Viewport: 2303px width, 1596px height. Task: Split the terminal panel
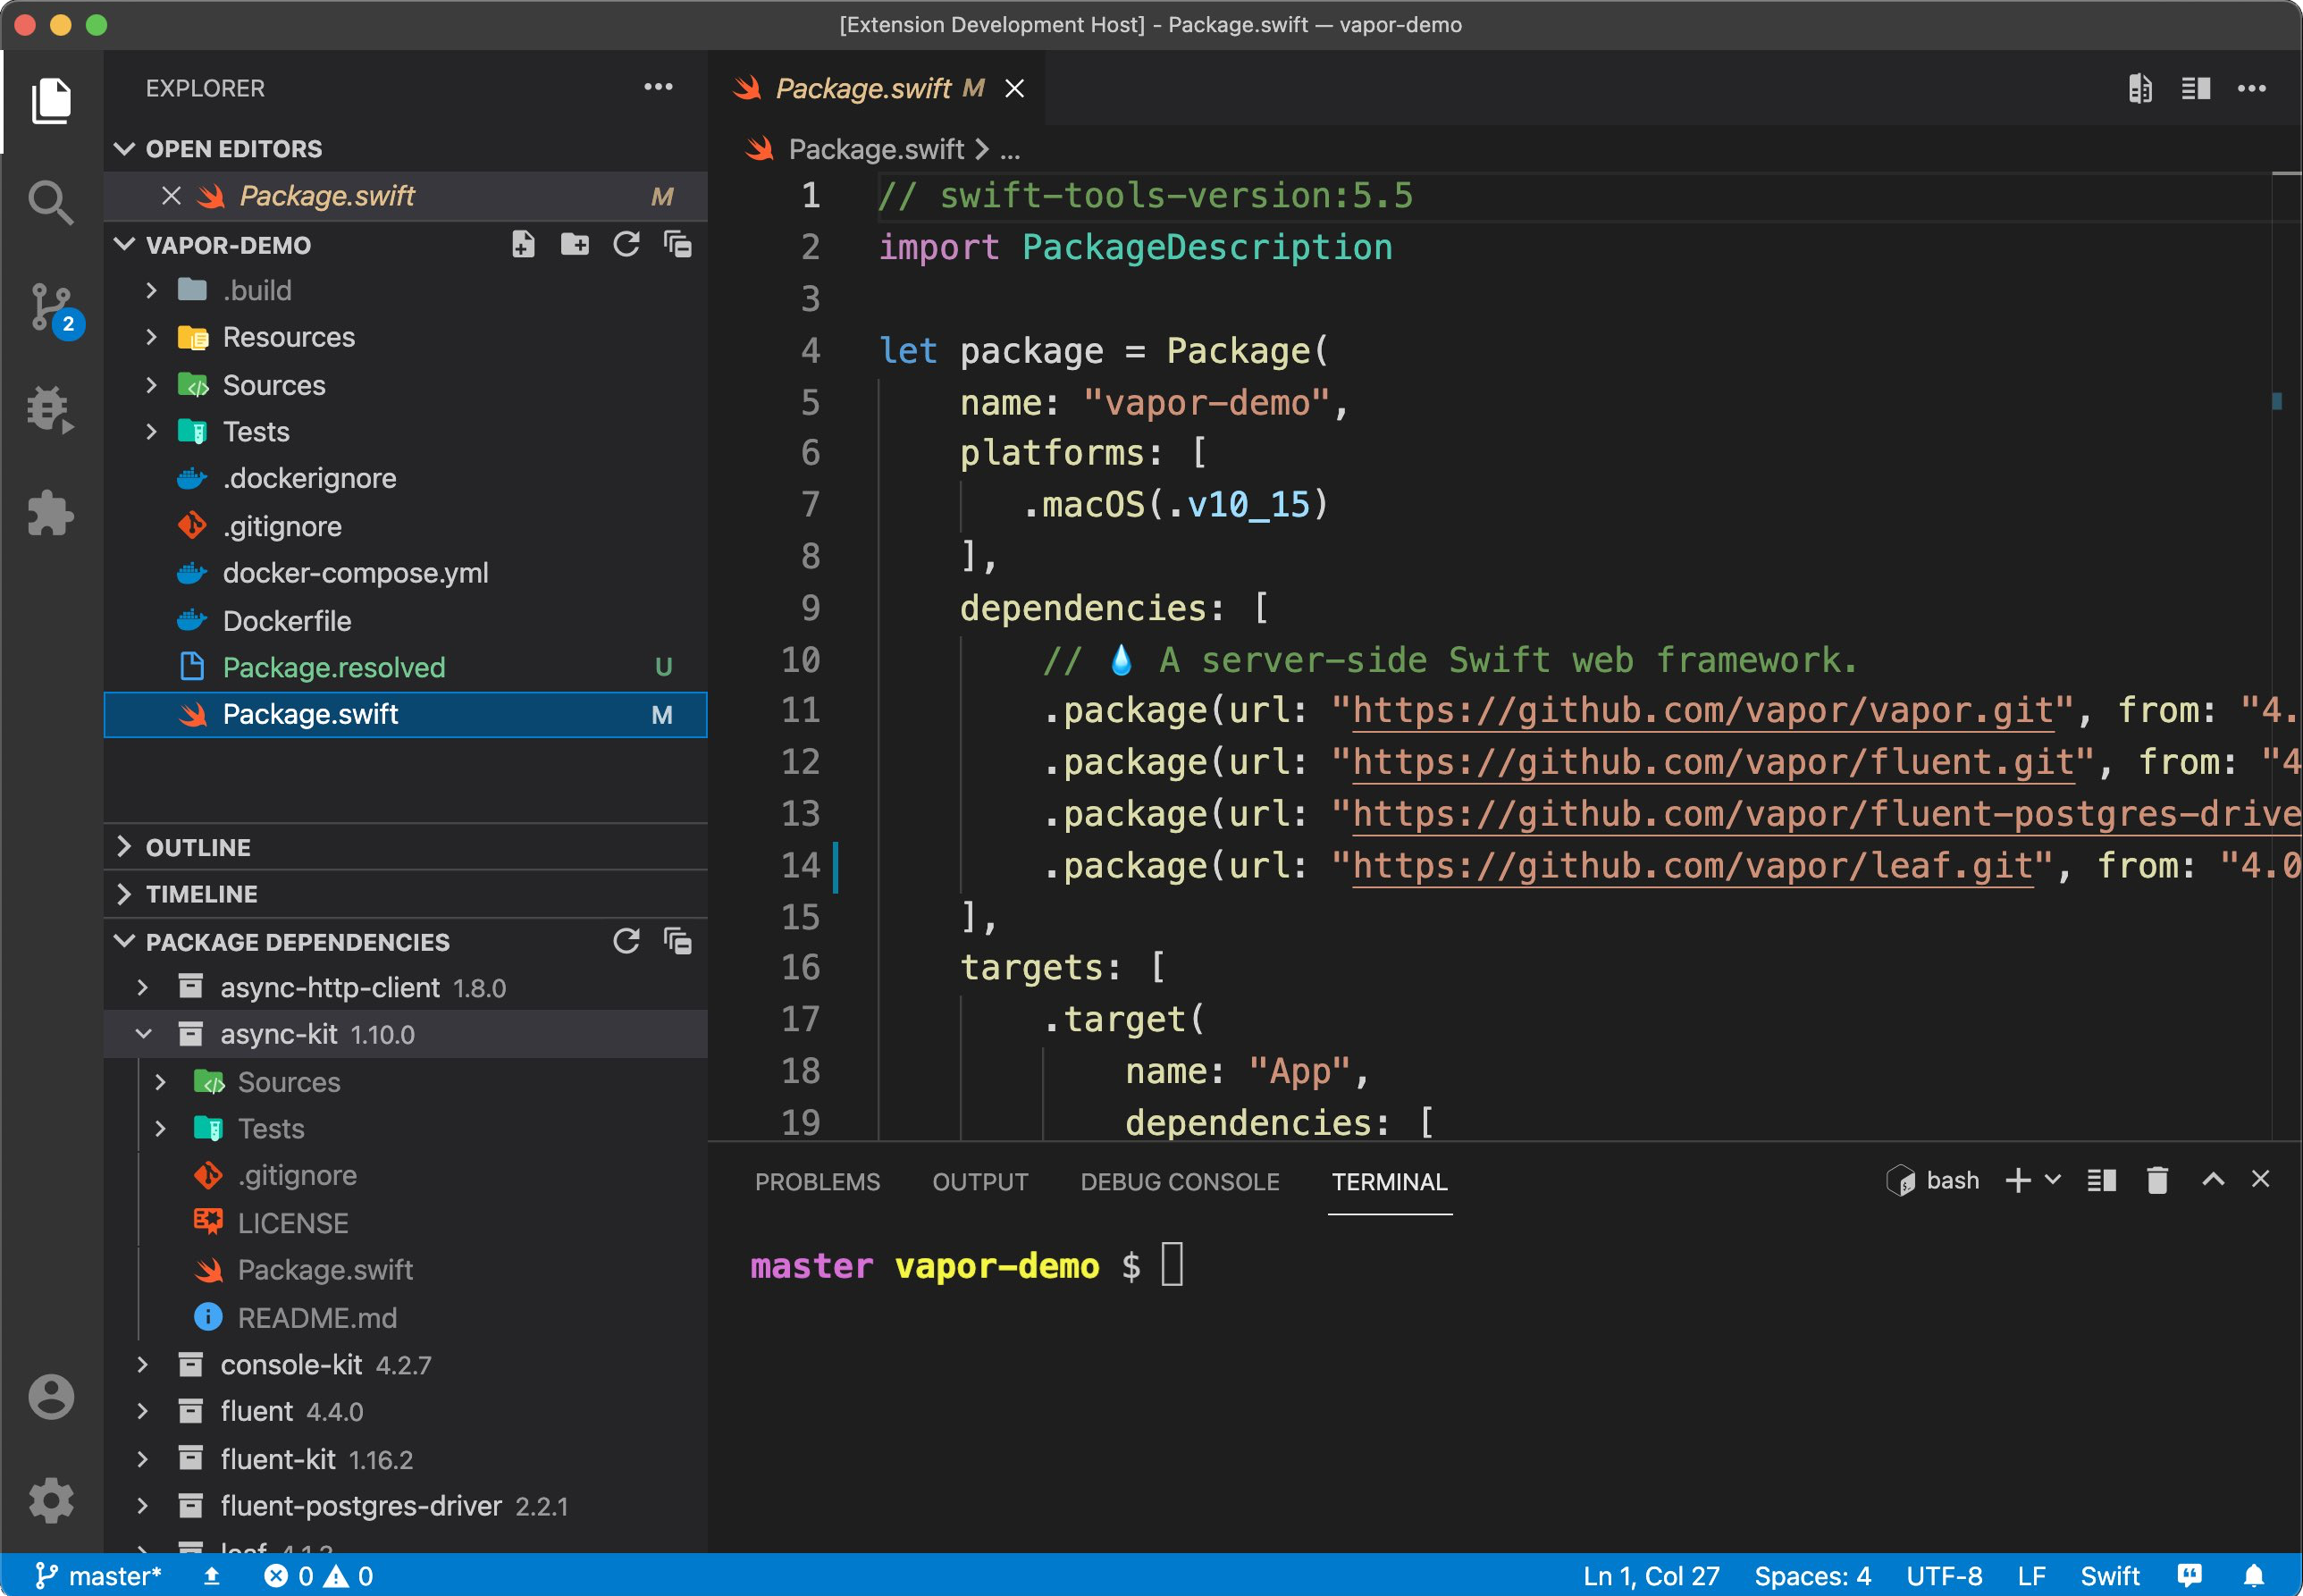point(2101,1181)
